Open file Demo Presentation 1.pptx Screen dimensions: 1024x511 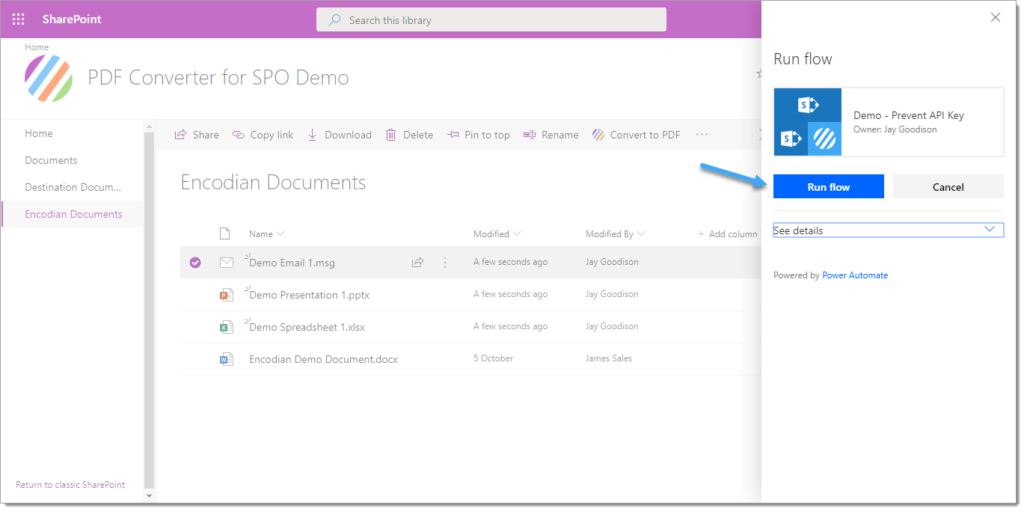[x=309, y=295]
